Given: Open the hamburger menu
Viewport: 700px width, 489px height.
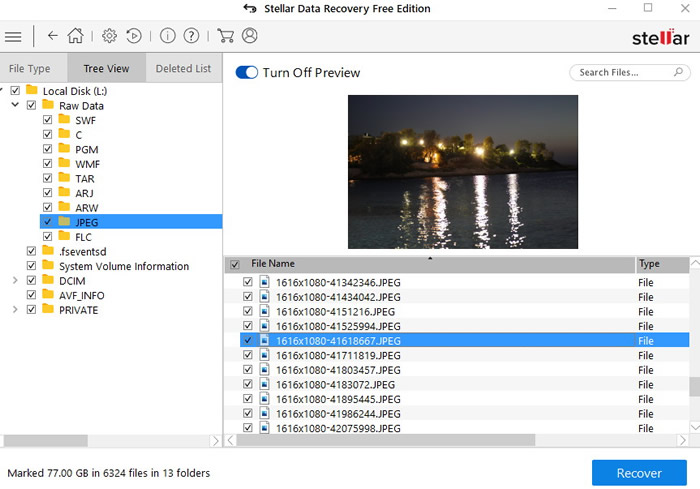Looking at the screenshot, I should click(13, 37).
